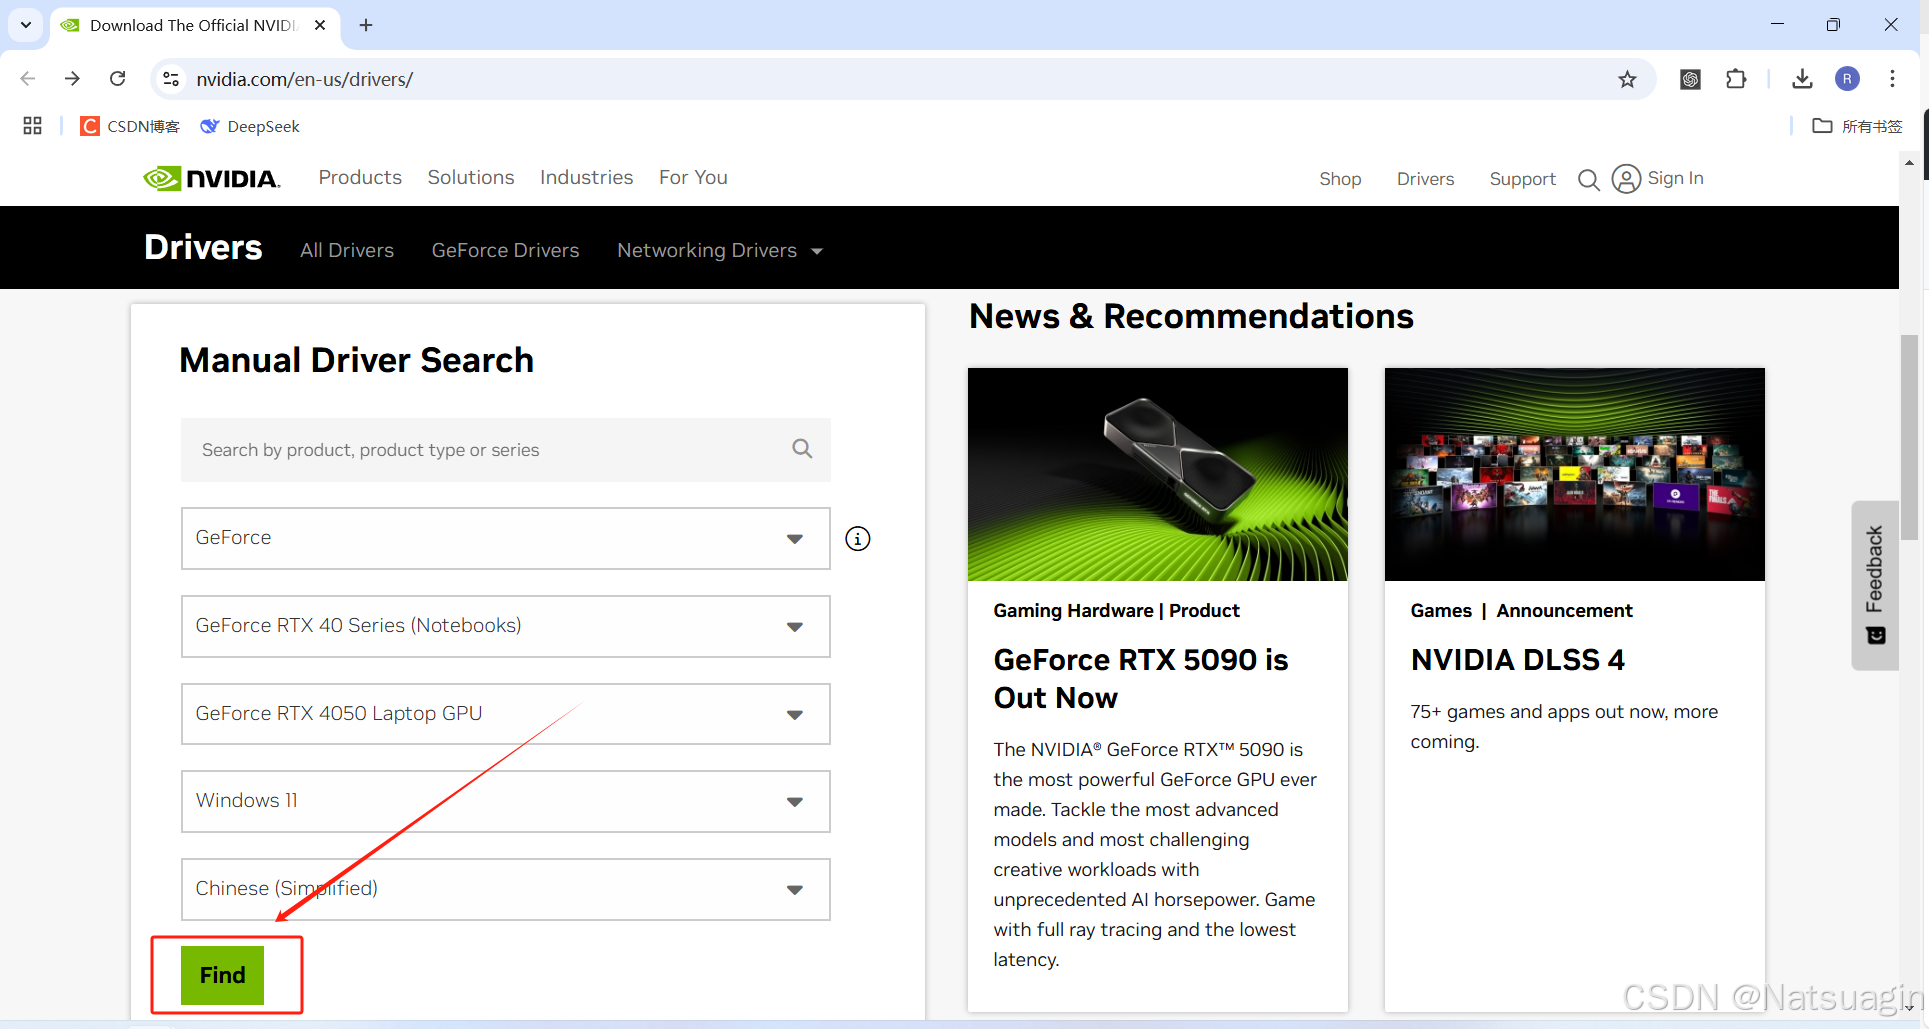1929x1029 pixels.
Task: Open the GeForce RTX 5090 headline
Action: pos(1141,678)
